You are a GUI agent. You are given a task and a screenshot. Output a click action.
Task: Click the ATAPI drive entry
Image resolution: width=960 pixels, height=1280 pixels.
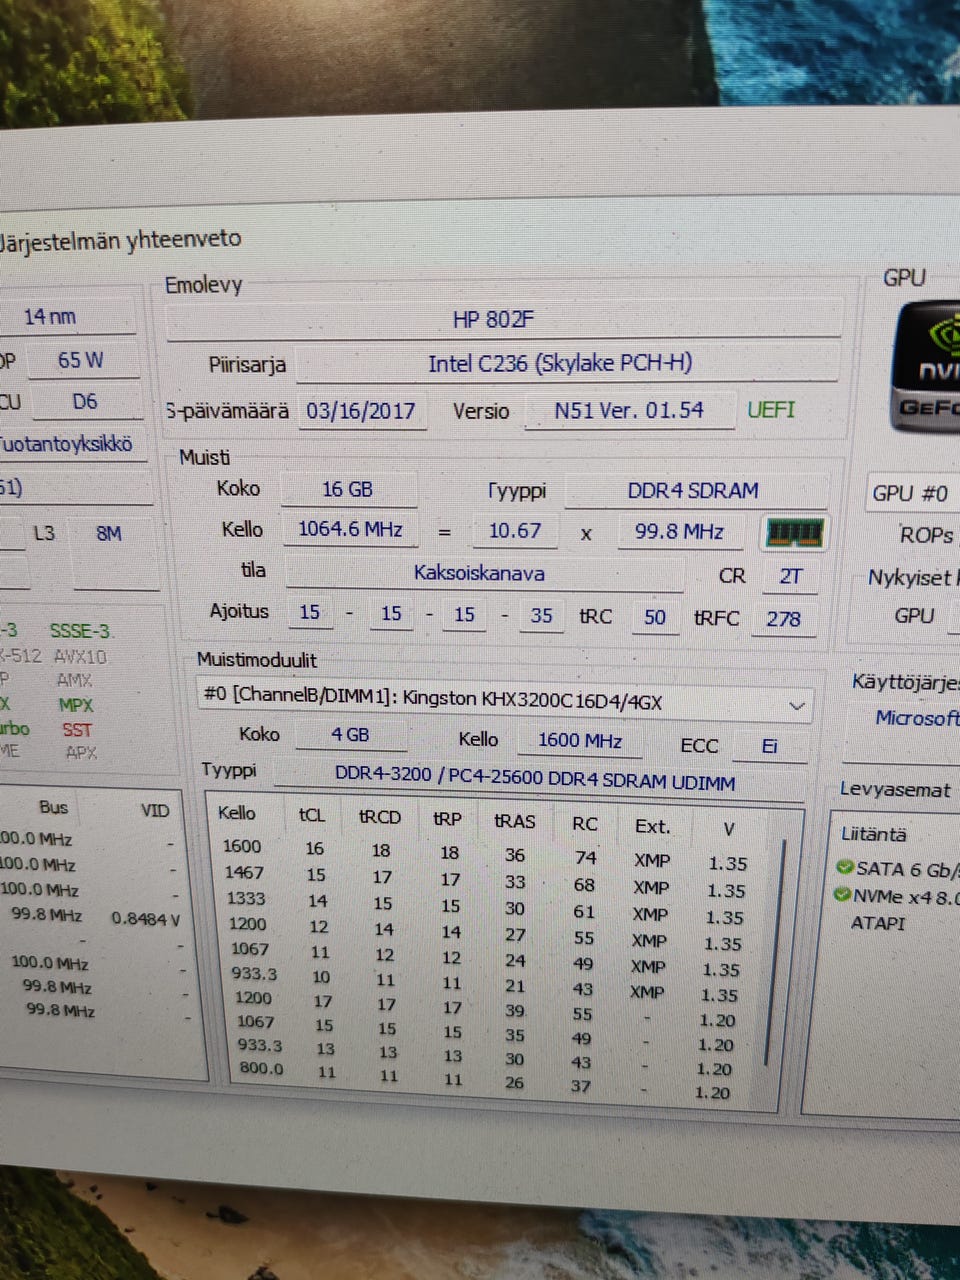tap(877, 923)
